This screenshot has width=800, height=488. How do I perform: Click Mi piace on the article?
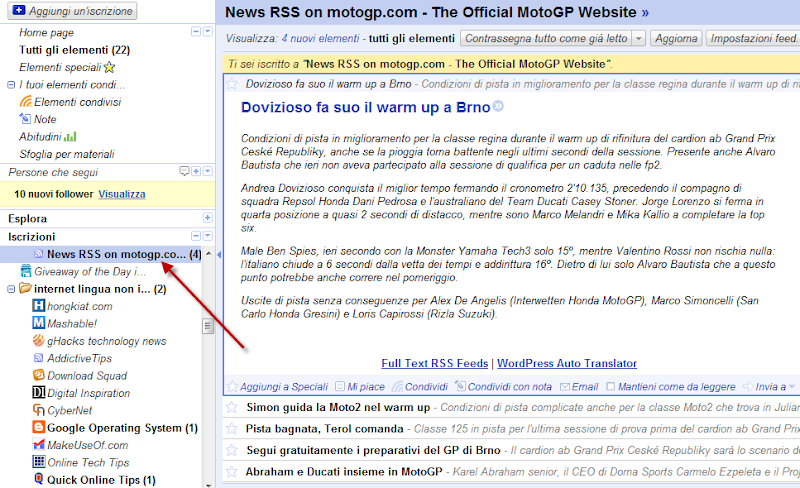click(x=360, y=387)
